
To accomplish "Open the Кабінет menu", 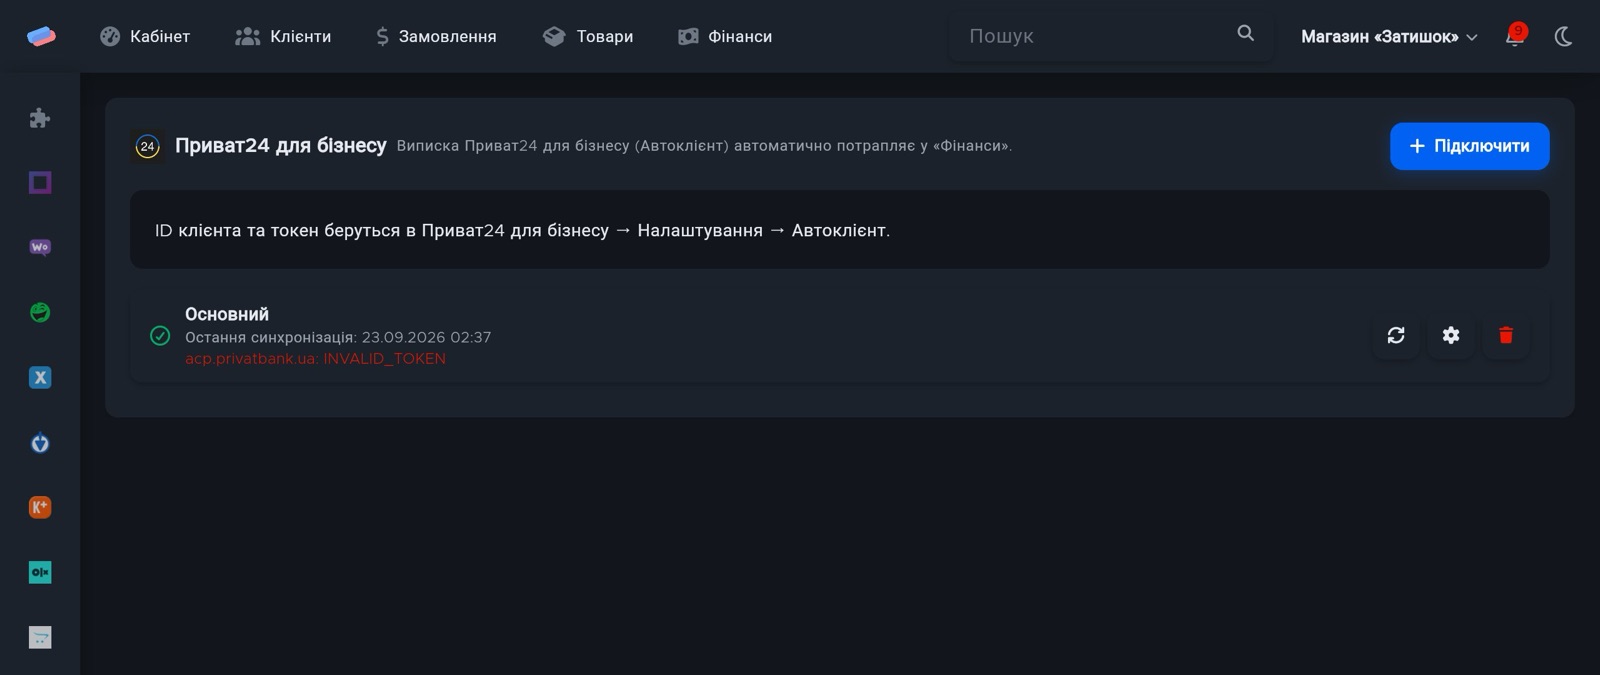I will (145, 36).
